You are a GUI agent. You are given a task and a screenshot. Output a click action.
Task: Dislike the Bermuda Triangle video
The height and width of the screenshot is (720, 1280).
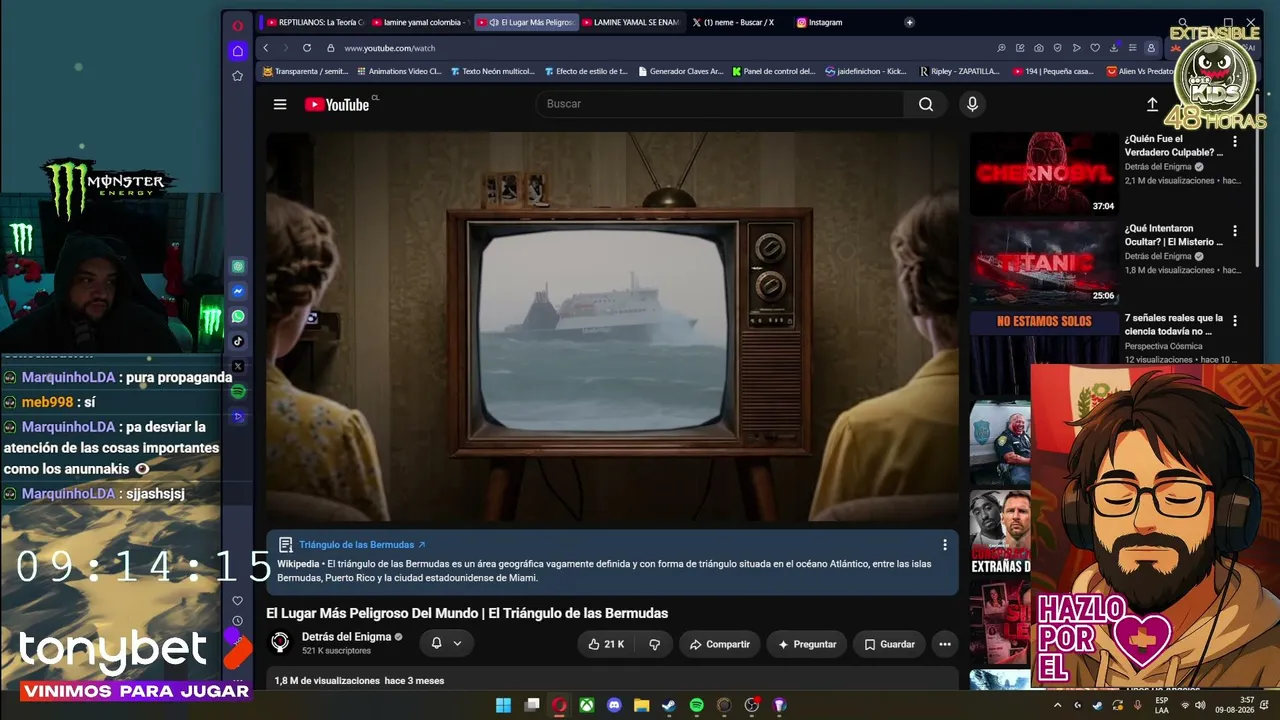655,644
